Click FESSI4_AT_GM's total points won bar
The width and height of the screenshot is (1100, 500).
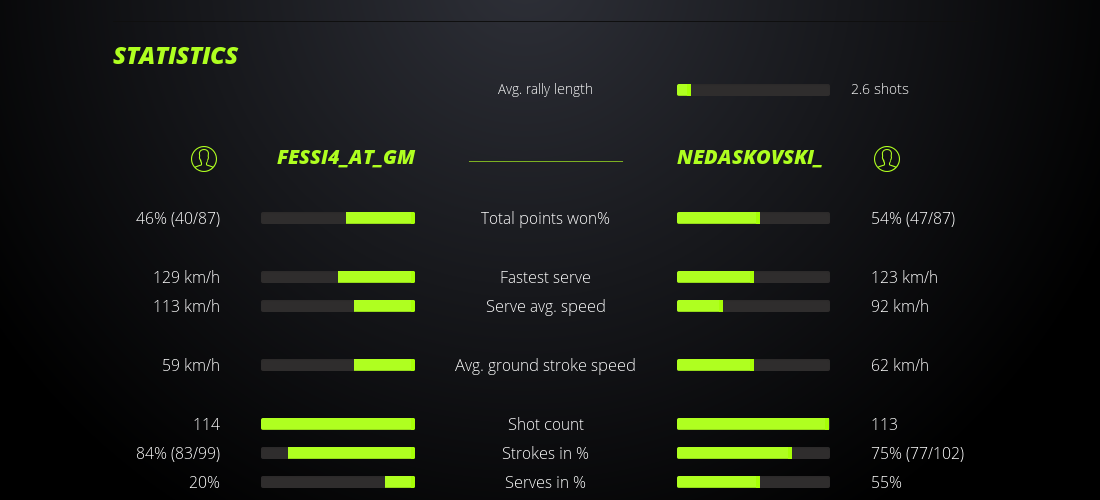338,218
